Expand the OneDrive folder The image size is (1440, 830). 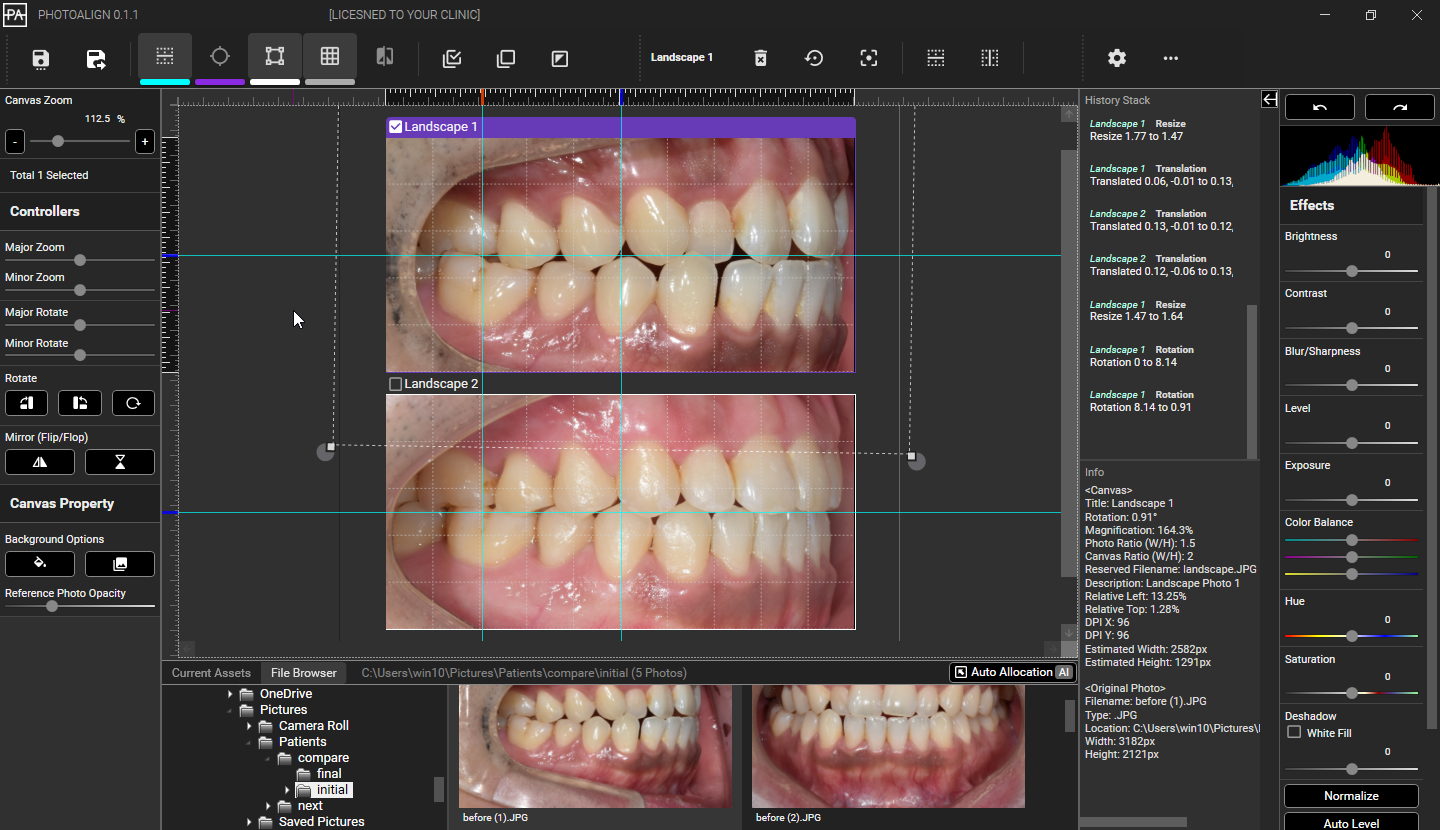point(229,694)
